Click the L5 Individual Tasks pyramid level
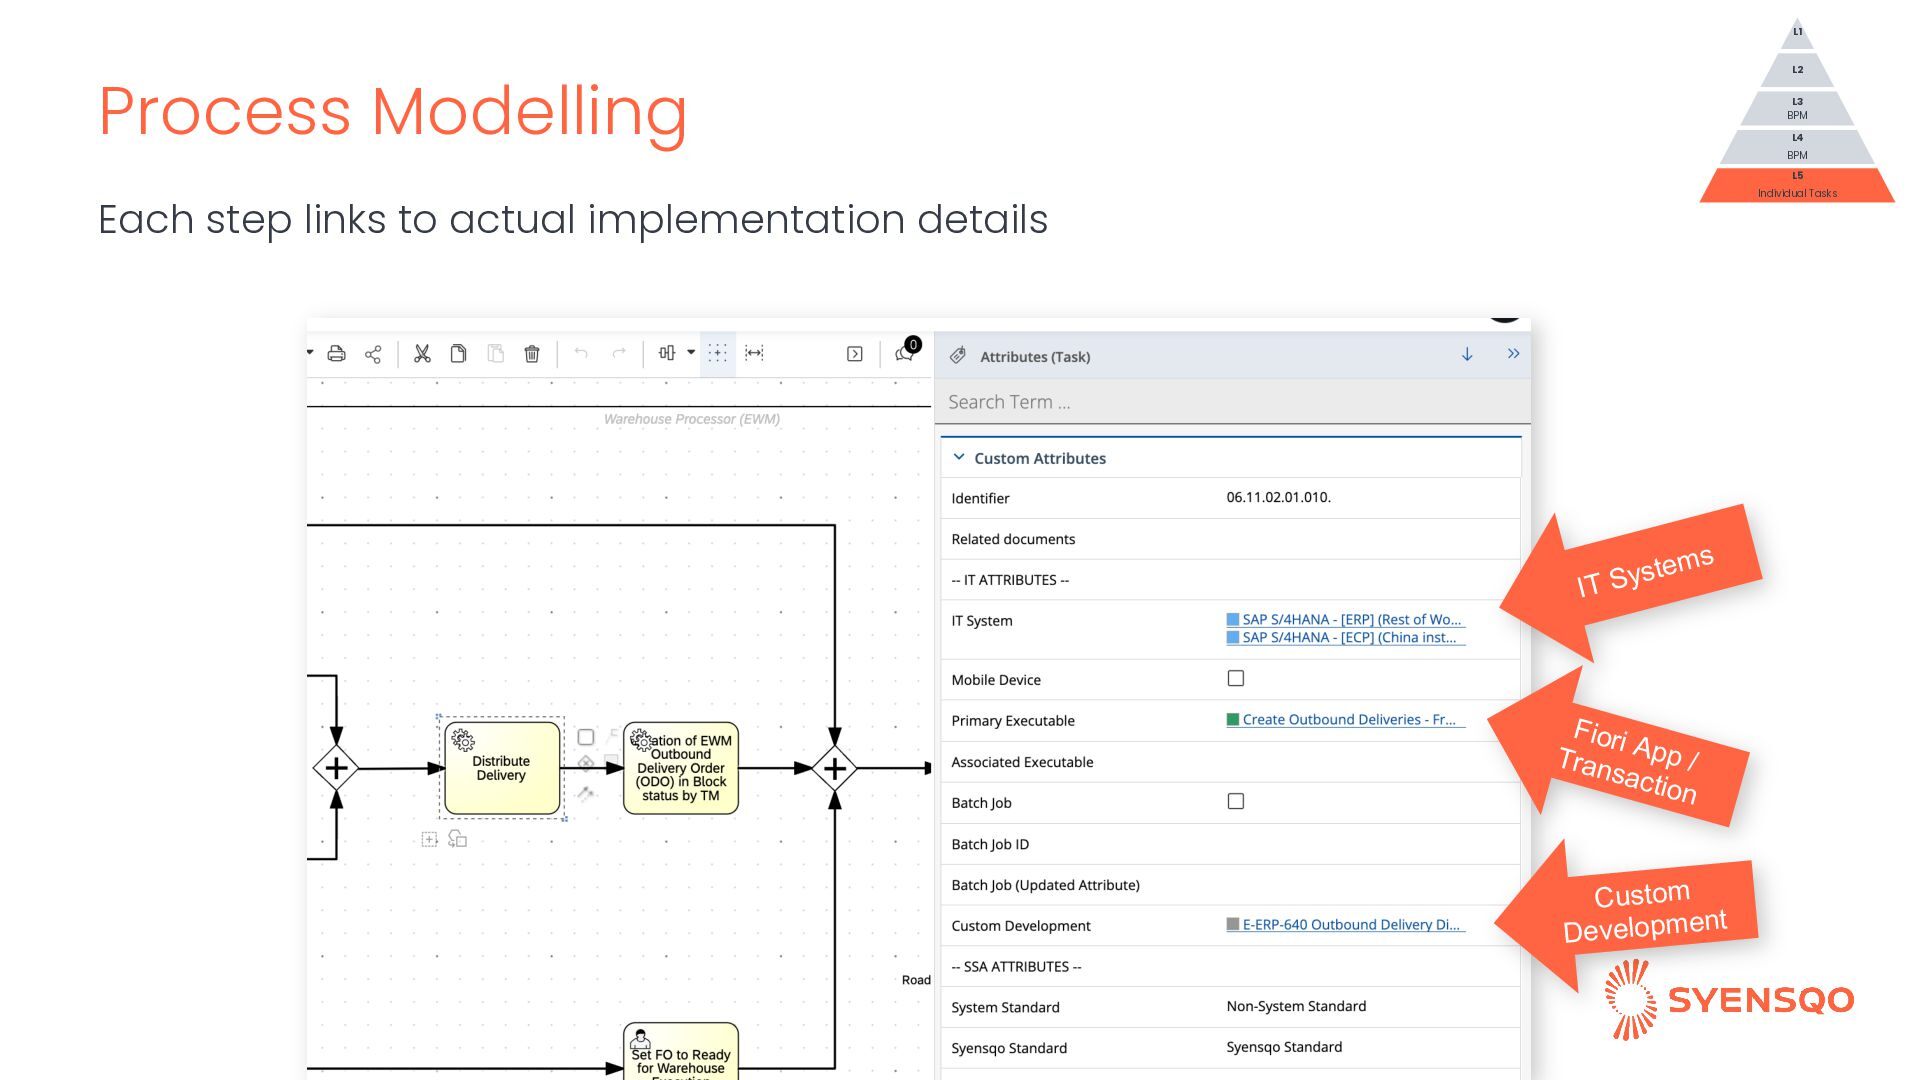The height and width of the screenshot is (1080, 1920). pyautogui.click(x=1797, y=185)
